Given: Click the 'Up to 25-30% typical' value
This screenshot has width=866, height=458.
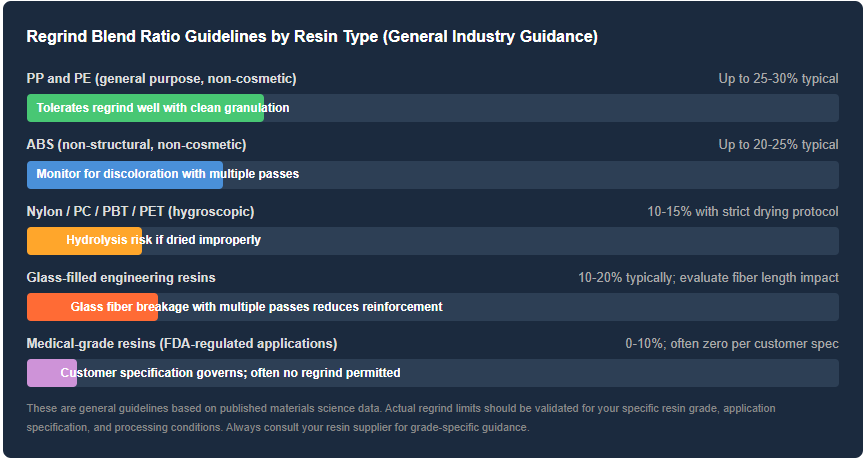Looking at the screenshot, I should click(x=778, y=78).
